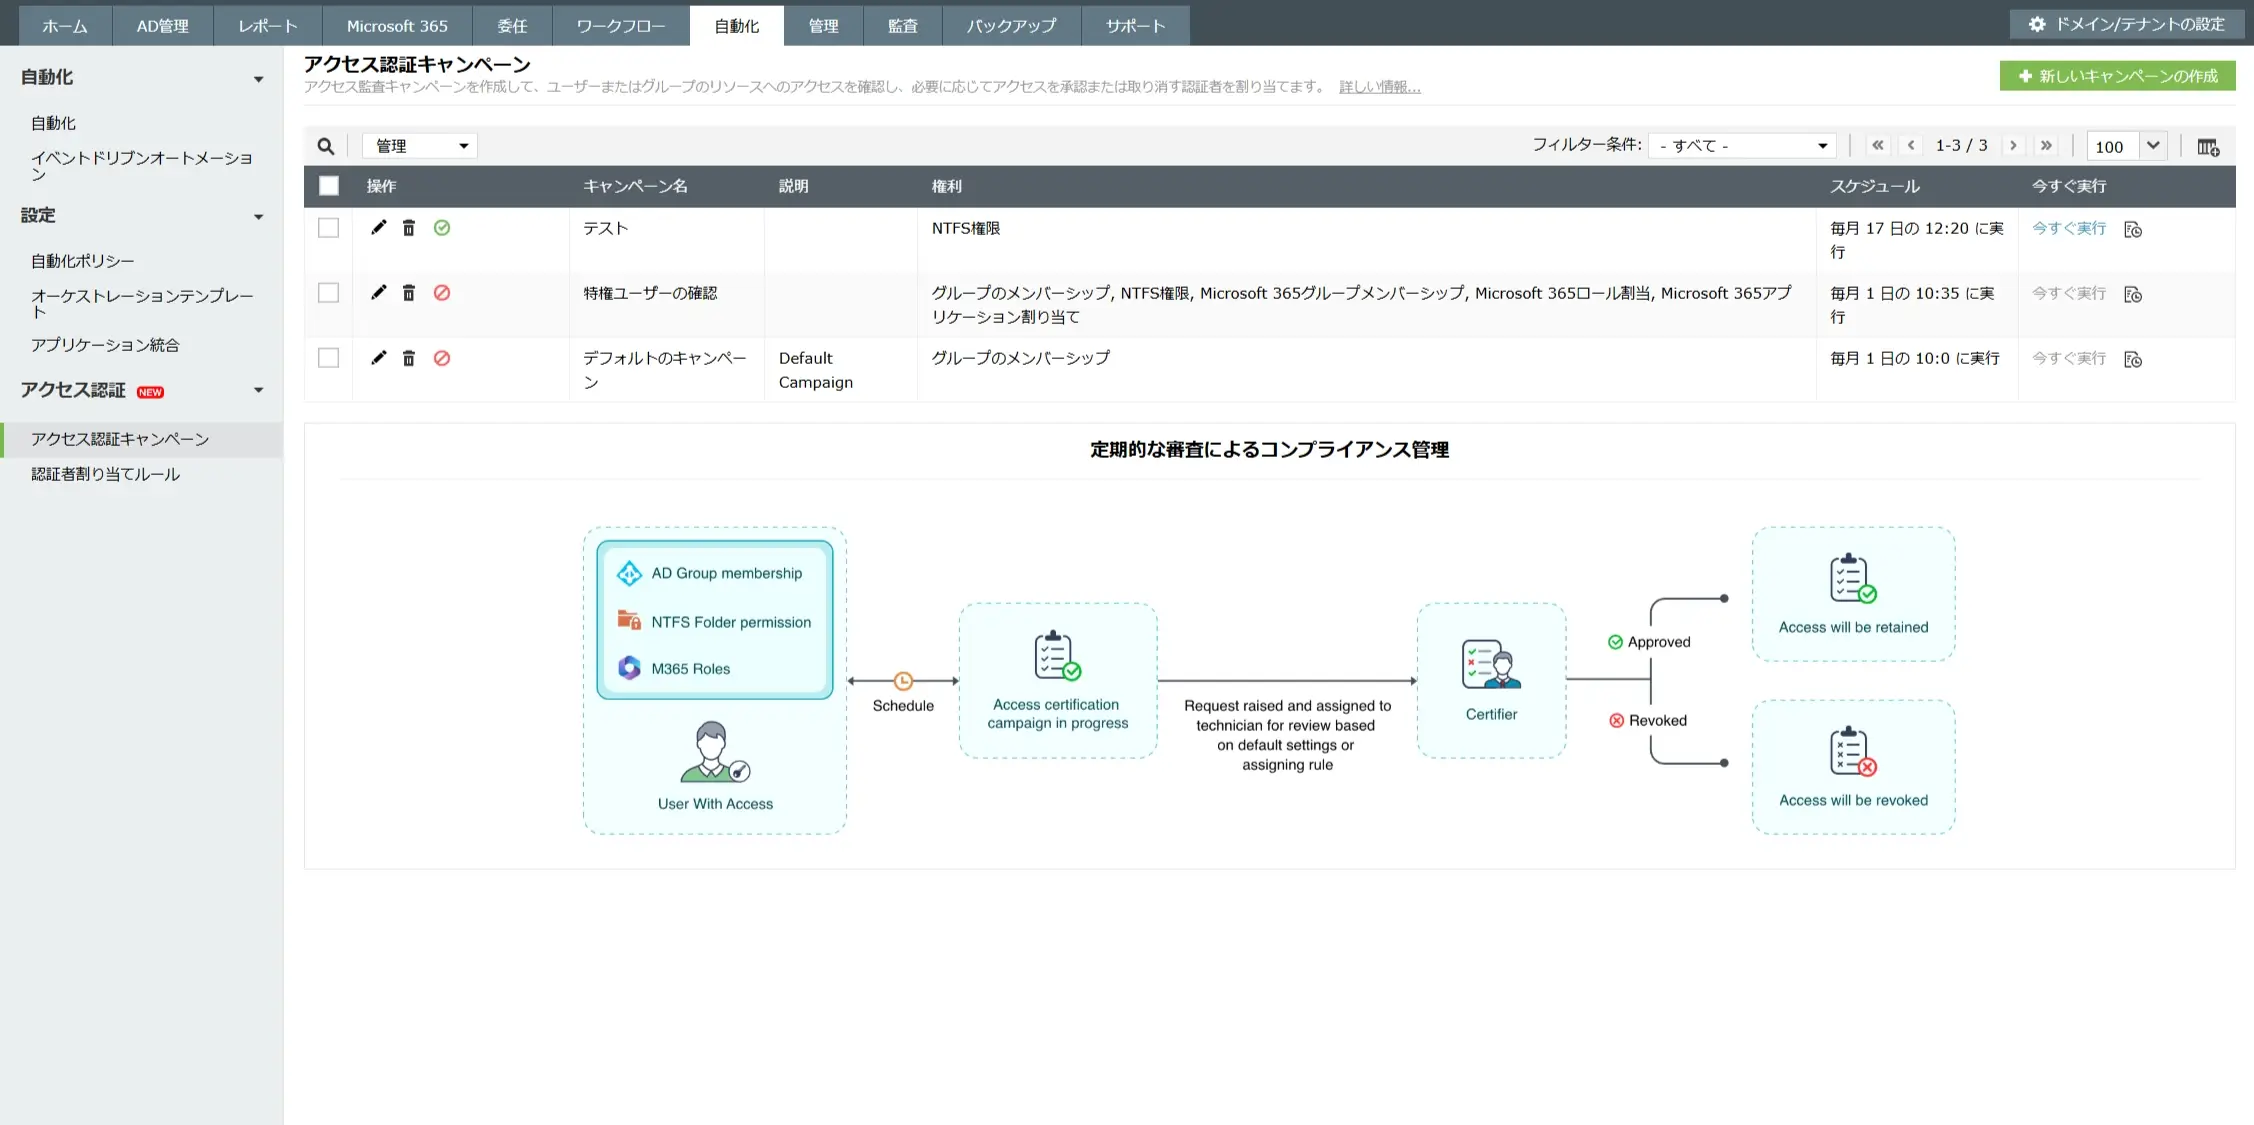The width and height of the screenshot is (2254, 1125).
Task: Toggle the red disabled status of デフォルトのキャンペーン
Action: (x=442, y=358)
